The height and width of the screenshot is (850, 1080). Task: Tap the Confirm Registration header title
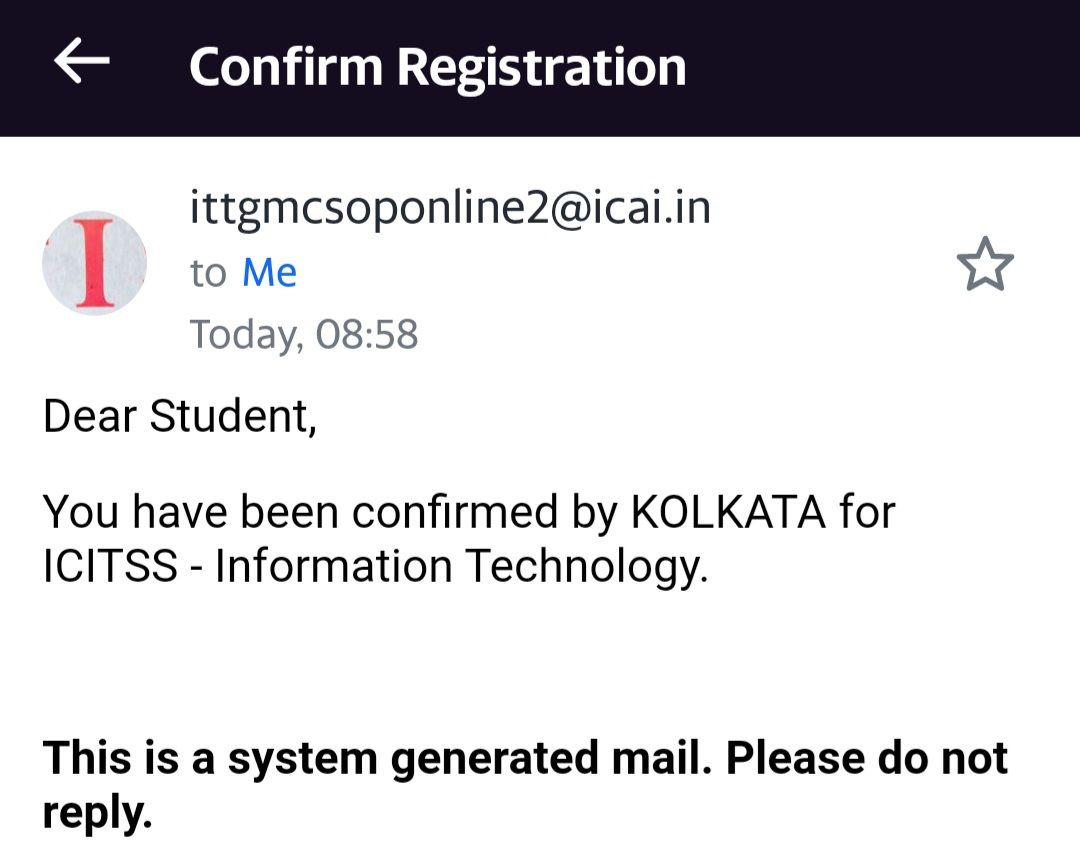(437, 67)
